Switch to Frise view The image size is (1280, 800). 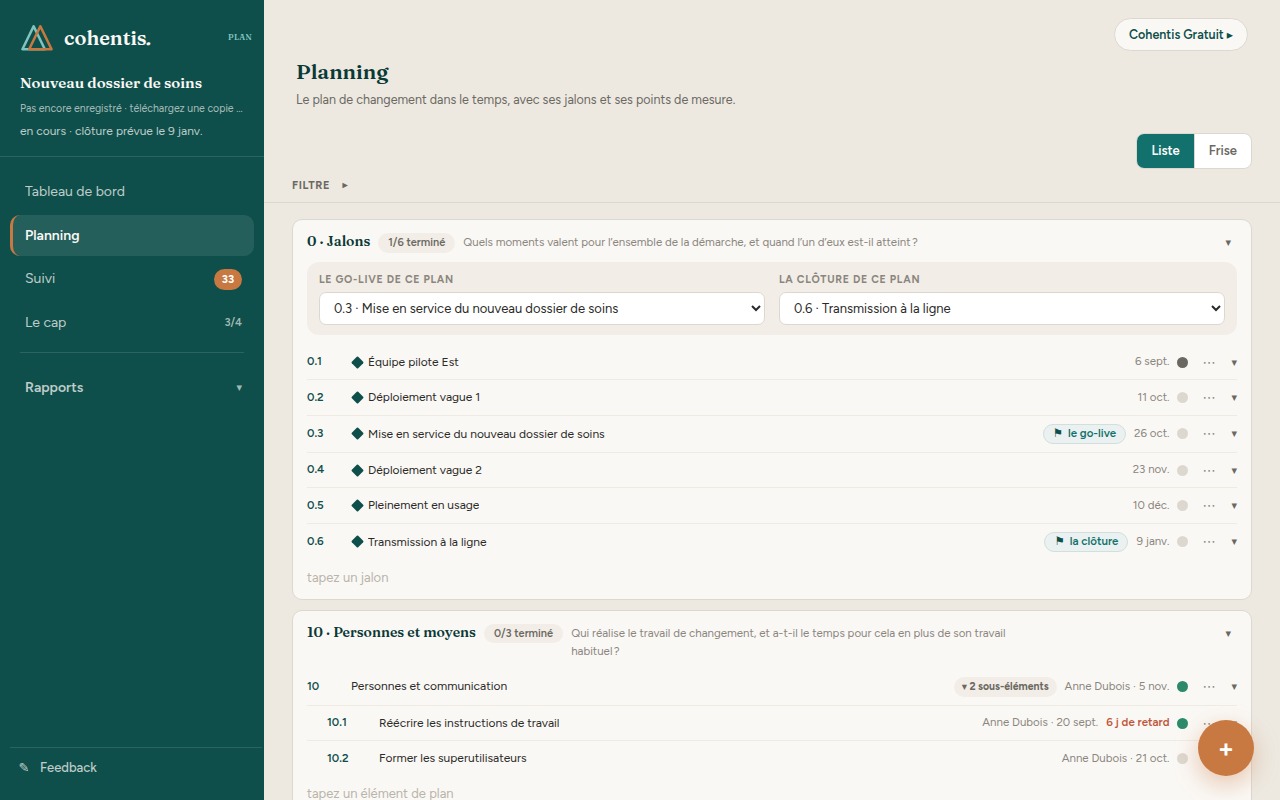1222,151
